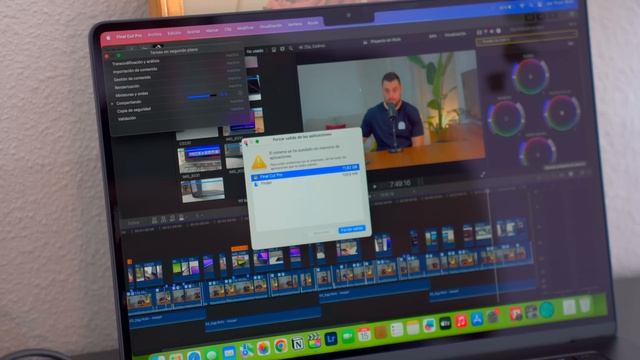This screenshot has height=360, width=640.
Task: Open the Archivo menu
Action: [x=155, y=35]
